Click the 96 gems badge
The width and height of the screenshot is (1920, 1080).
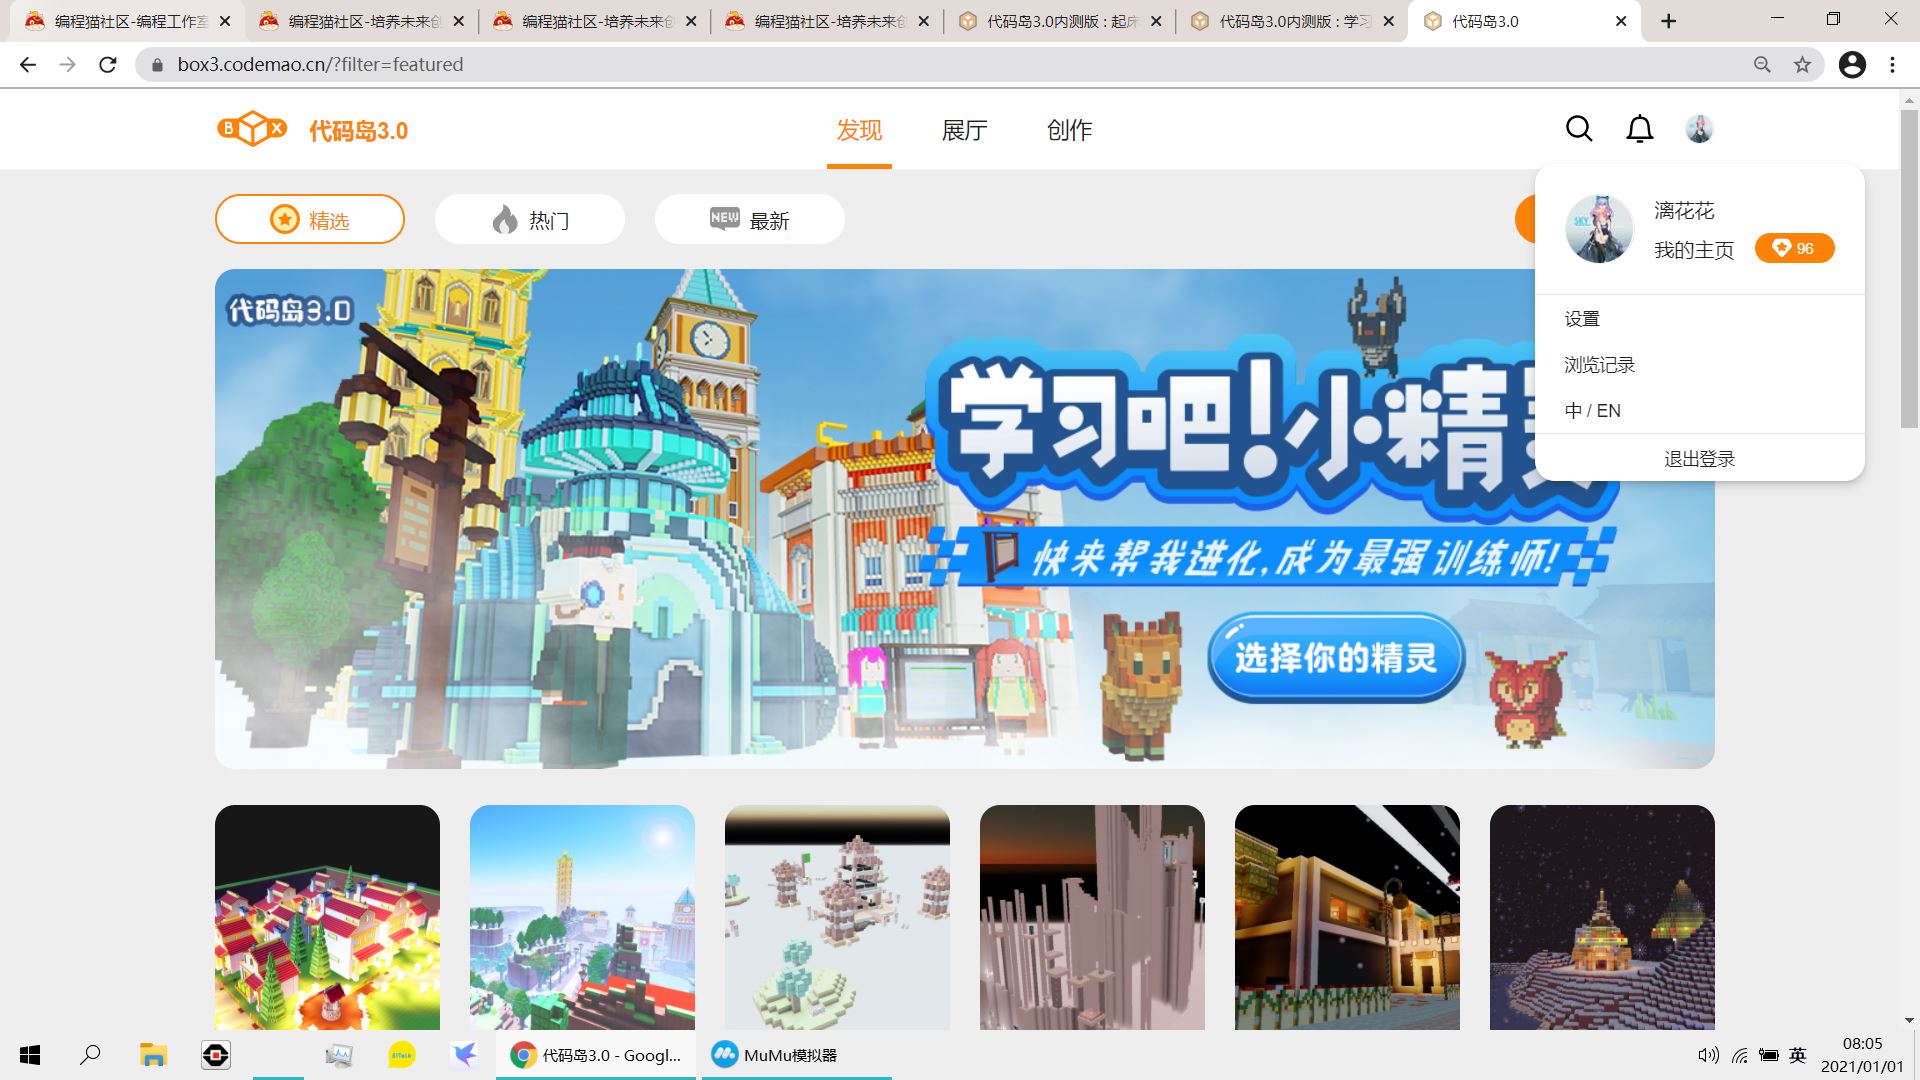[1795, 248]
